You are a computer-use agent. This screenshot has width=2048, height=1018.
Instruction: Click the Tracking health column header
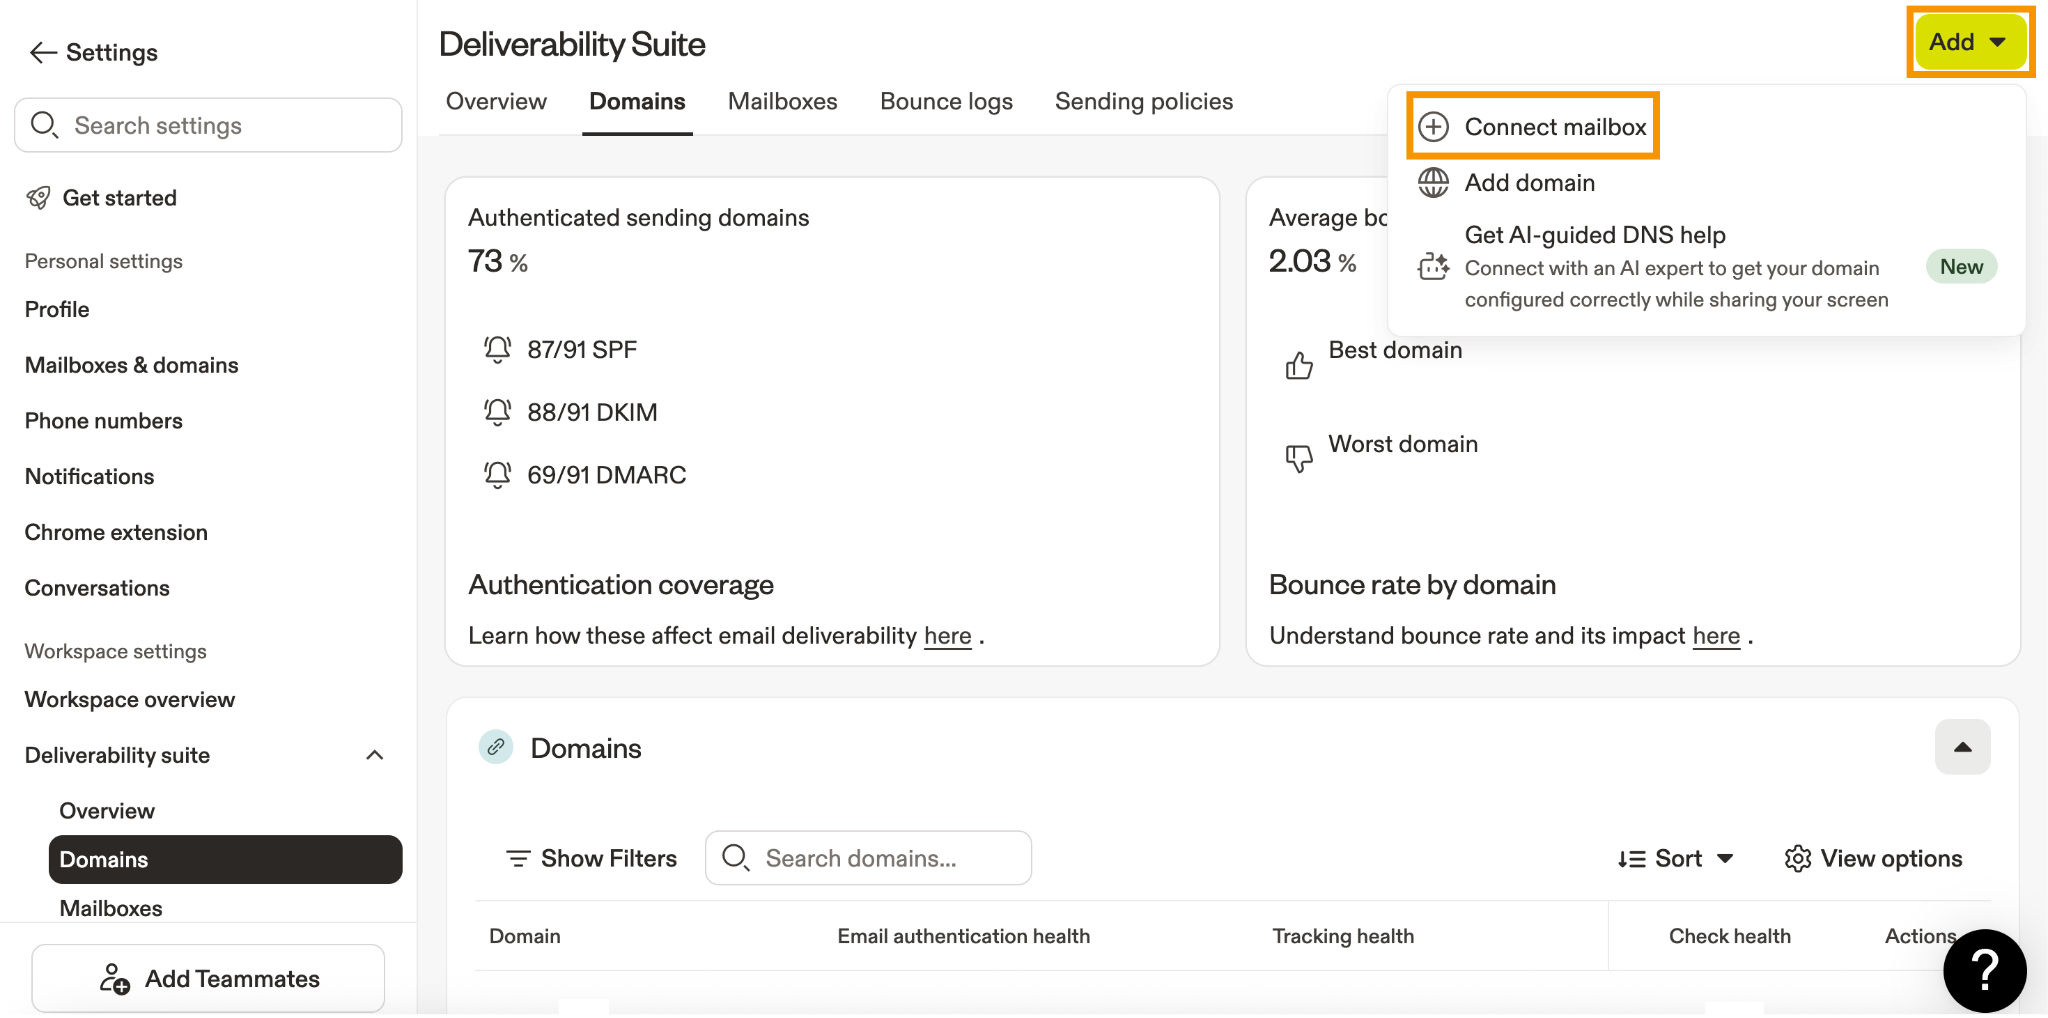1343,936
